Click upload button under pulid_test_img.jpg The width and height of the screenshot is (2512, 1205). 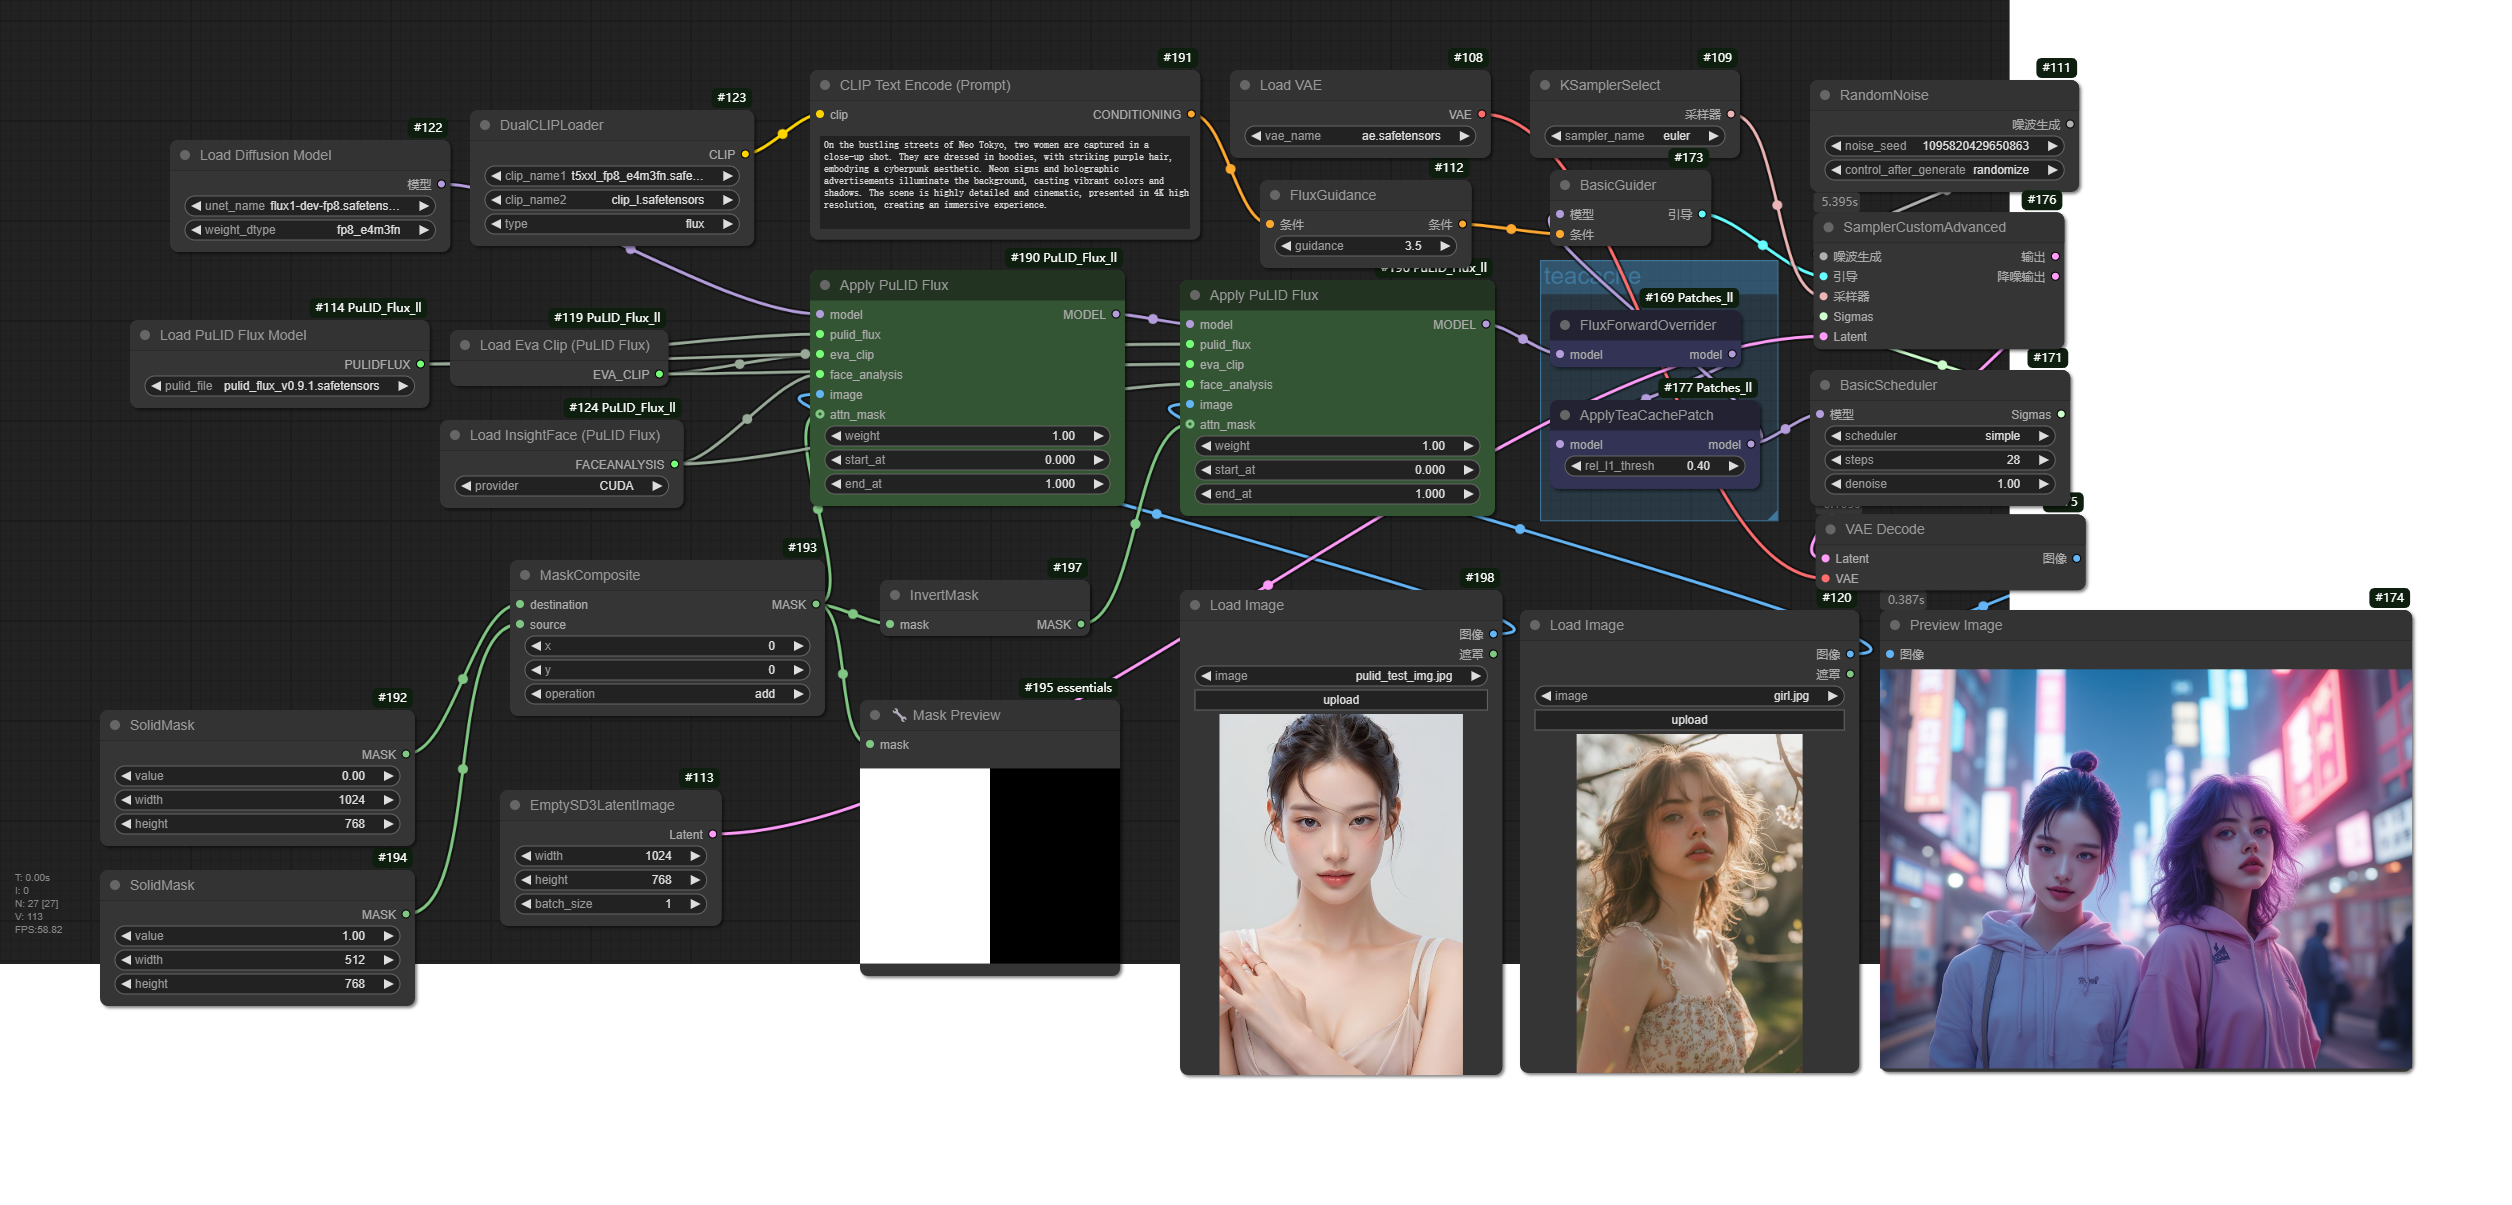point(1340,700)
